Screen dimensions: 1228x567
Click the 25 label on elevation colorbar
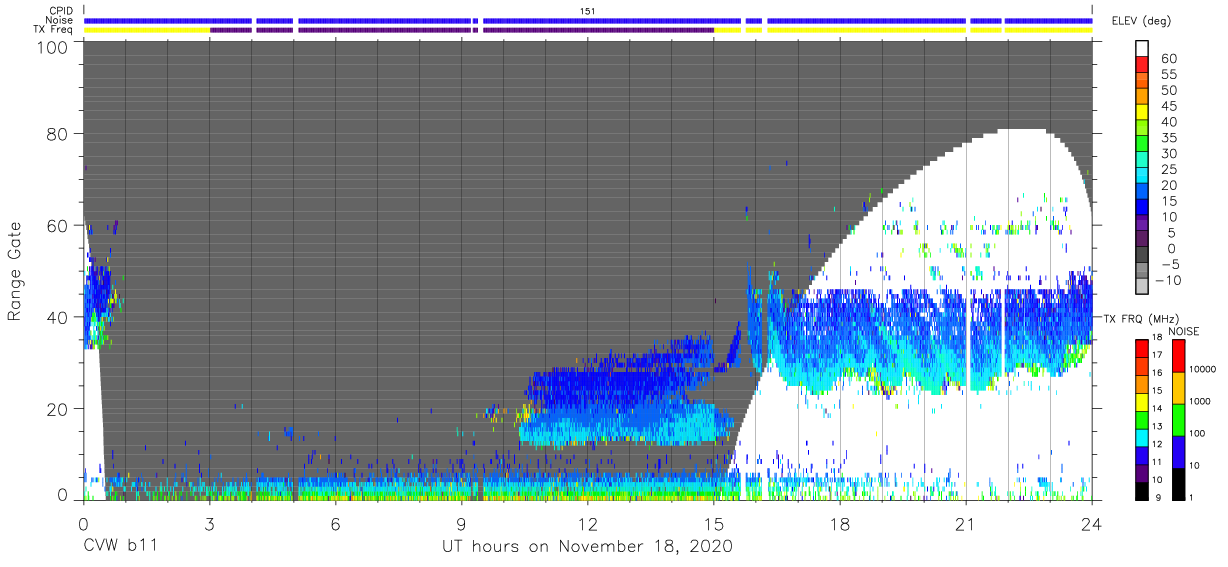pos(1168,170)
